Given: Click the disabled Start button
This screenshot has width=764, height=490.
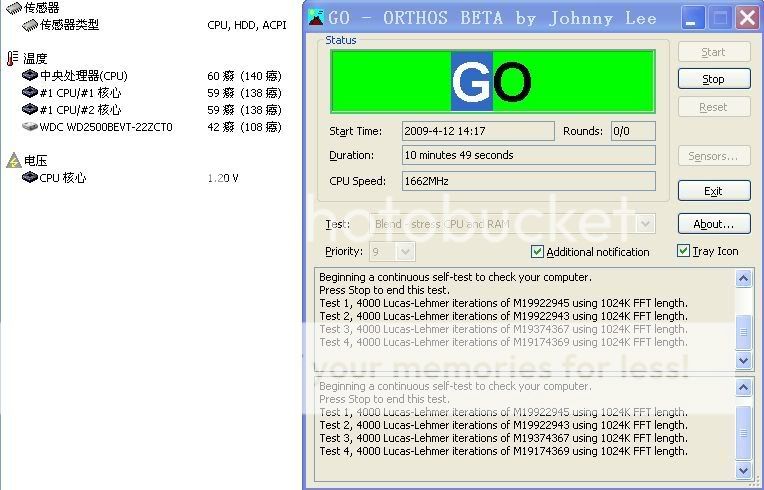Looking at the screenshot, I should coord(714,52).
